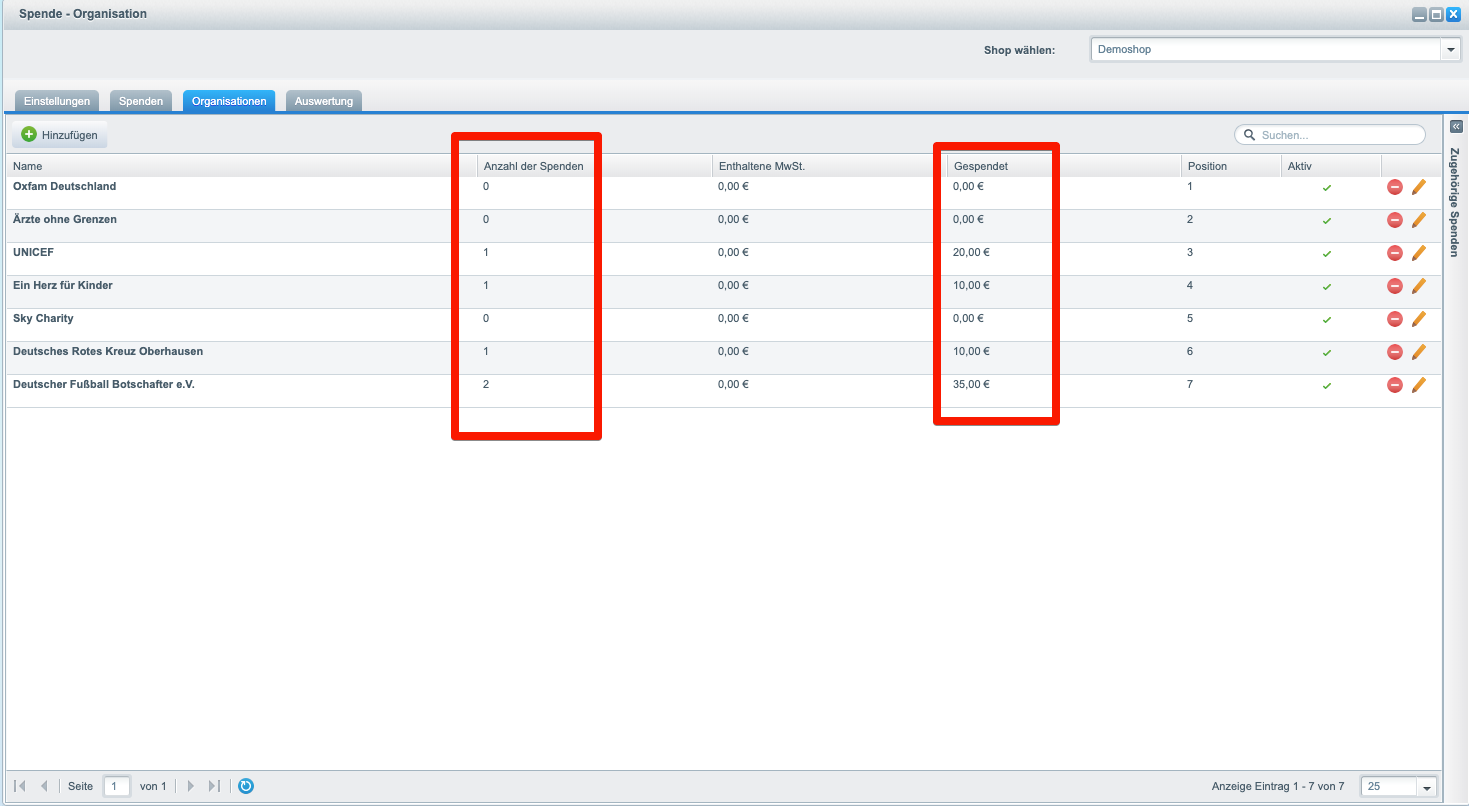The height and width of the screenshot is (806, 1469).
Task: Delete Ein Herz für Kinder row
Action: click(1394, 286)
